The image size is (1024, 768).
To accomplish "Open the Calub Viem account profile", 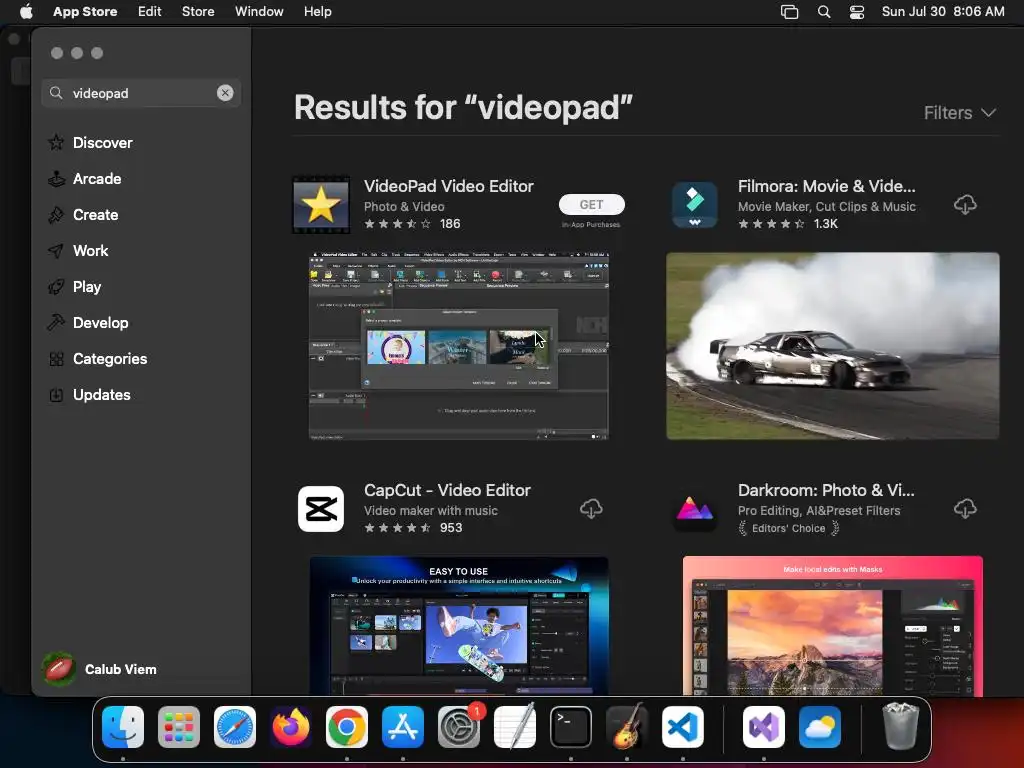I will (x=100, y=669).
